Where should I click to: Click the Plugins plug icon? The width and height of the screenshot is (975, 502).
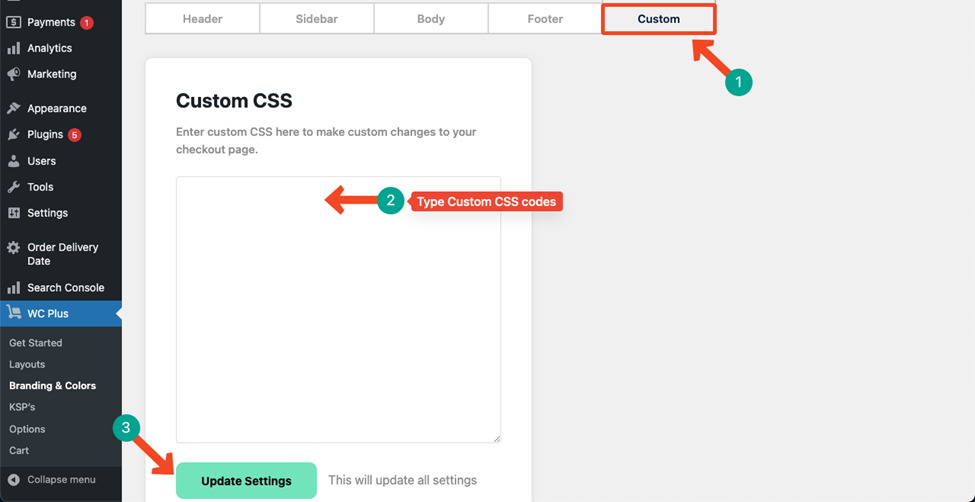tap(14, 134)
